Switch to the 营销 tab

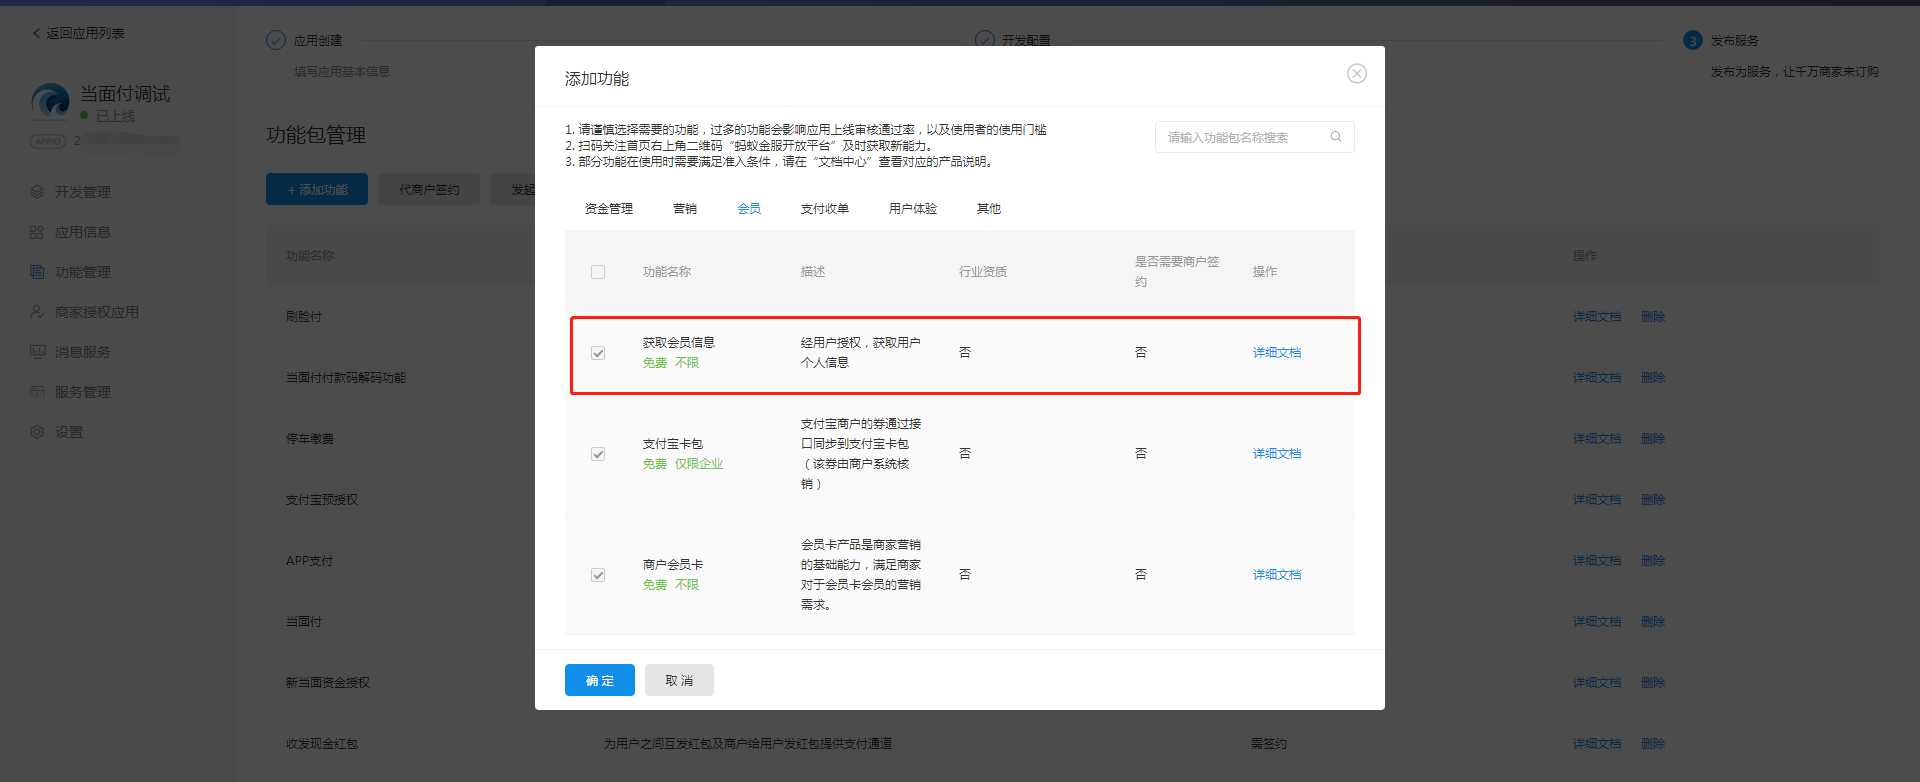tap(685, 209)
